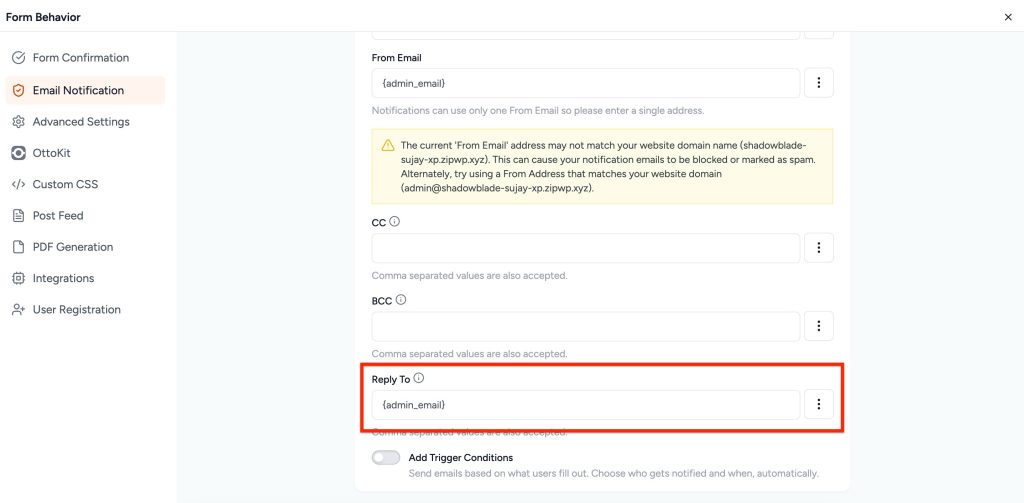Open the Reply To three-dot menu
The image size is (1024, 503).
click(x=818, y=404)
